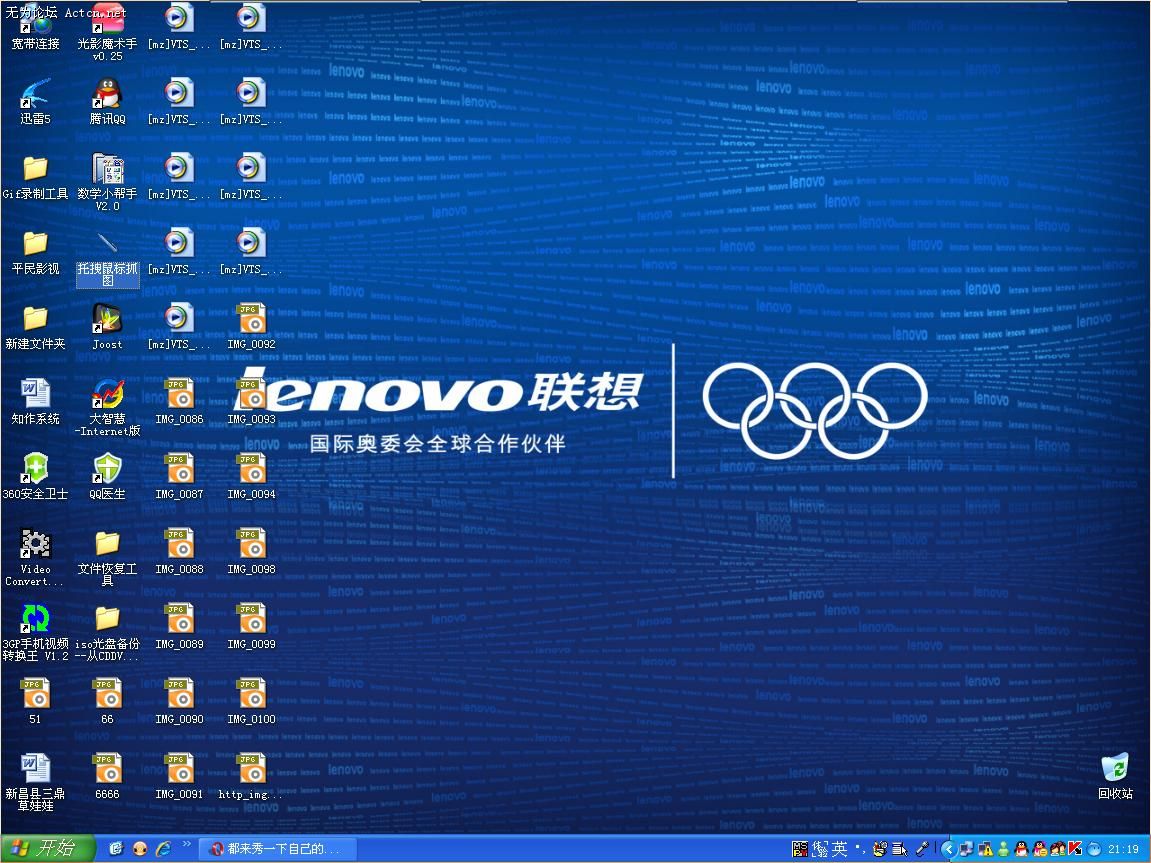1151x863 pixels.
Task: Select the 迅雷5 desktop shortcut
Action: tap(35, 101)
